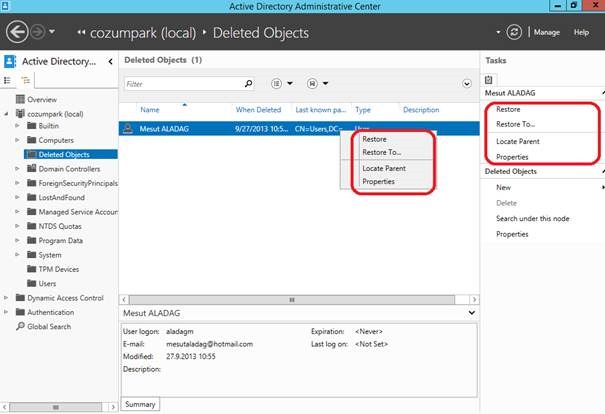Click Locate Parent in Tasks pane
This screenshot has height=414, width=605.
[x=518, y=141]
